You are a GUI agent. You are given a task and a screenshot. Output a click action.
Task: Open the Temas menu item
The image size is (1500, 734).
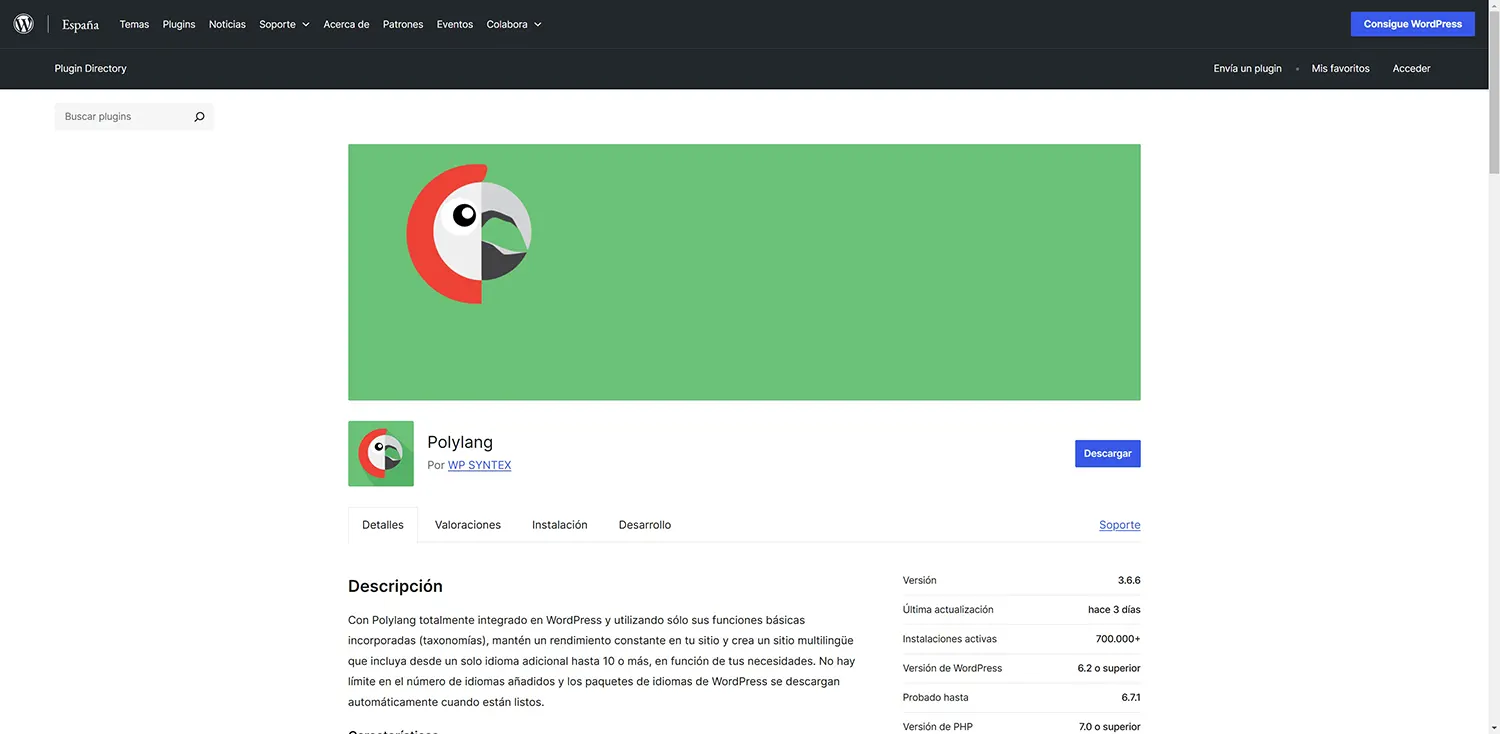pyautogui.click(x=134, y=24)
